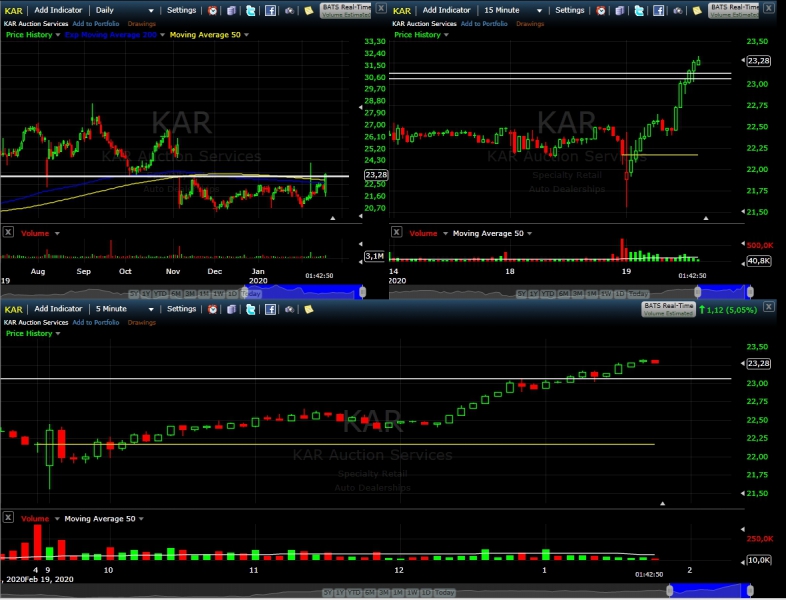Open Settings in the 15 Minute chart
This screenshot has width=786, height=600.
[x=569, y=10]
